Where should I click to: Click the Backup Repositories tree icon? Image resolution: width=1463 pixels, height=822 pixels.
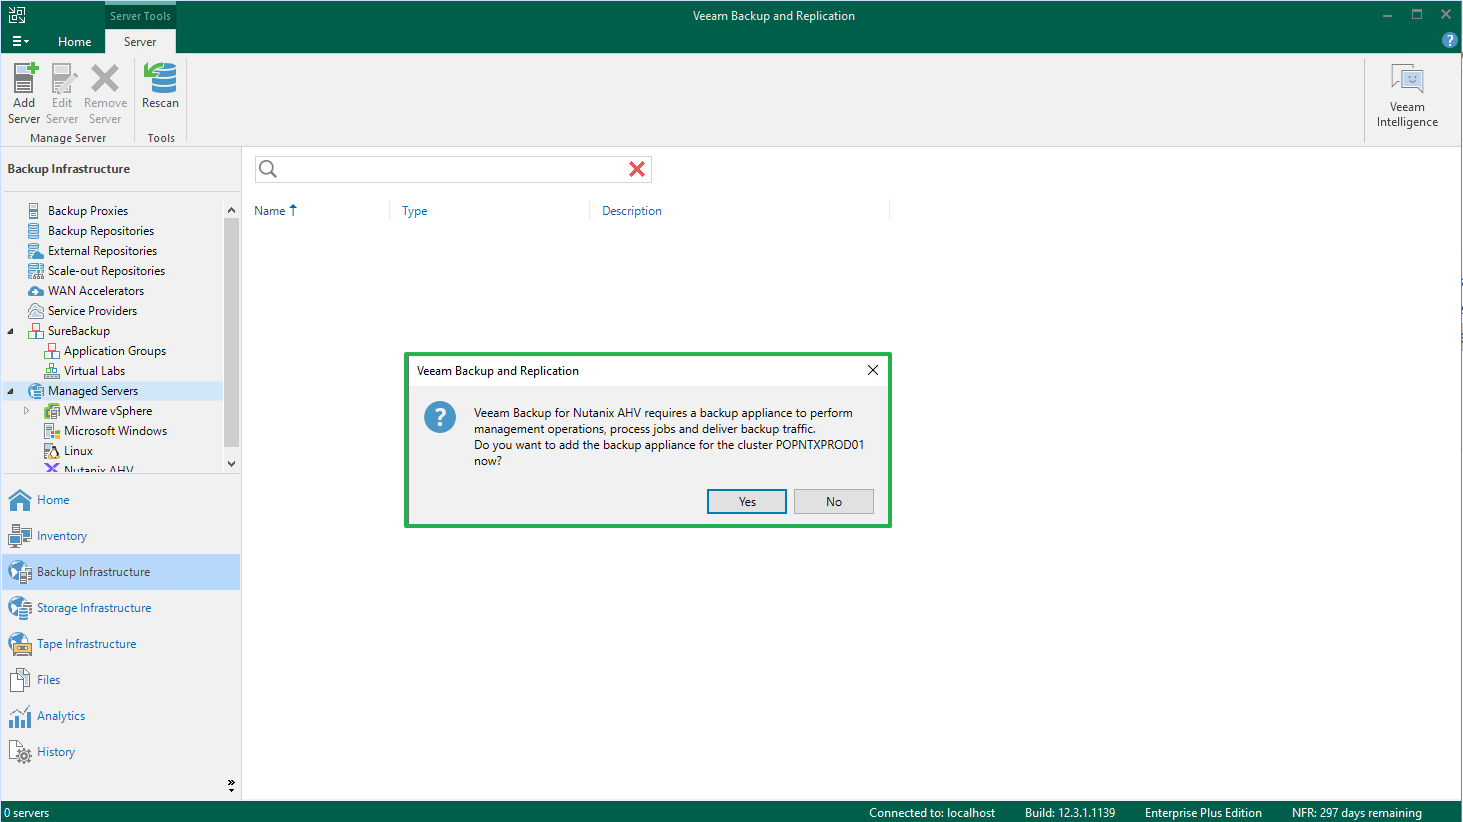click(34, 231)
